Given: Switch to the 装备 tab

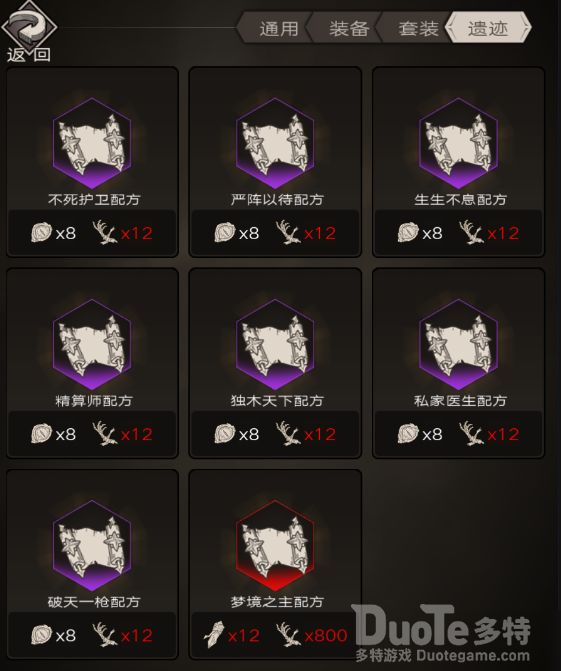Looking at the screenshot, I should coord(348,28).
